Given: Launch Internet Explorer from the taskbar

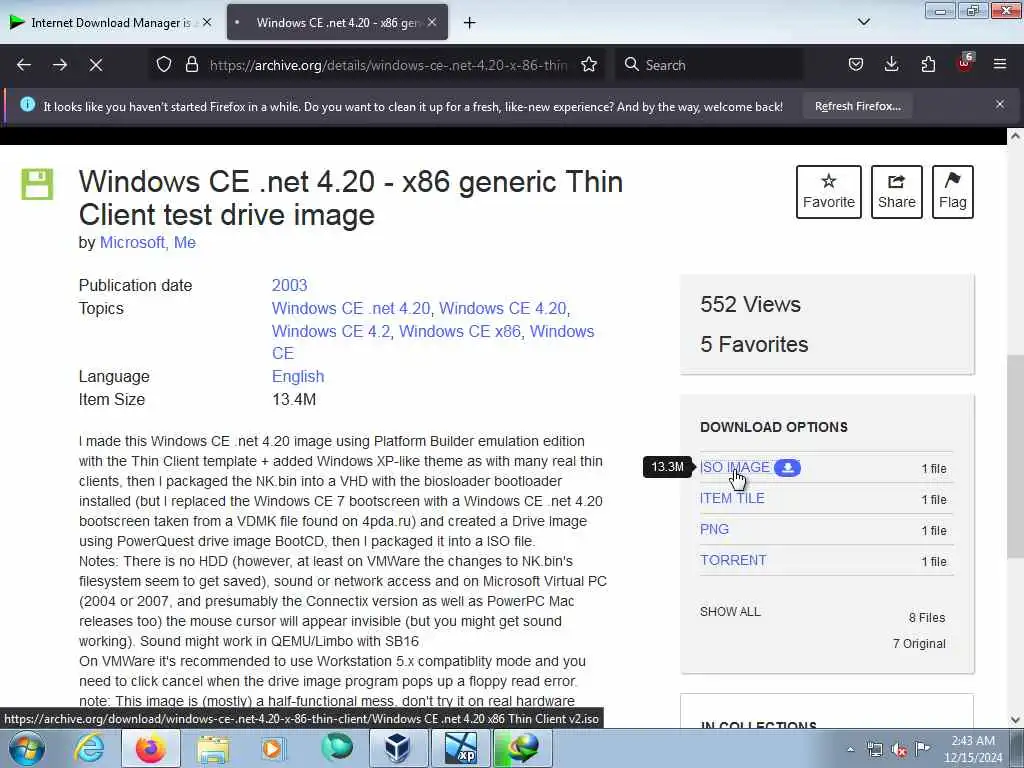Looking at the screenshot, I should click(x=89, y=748).
